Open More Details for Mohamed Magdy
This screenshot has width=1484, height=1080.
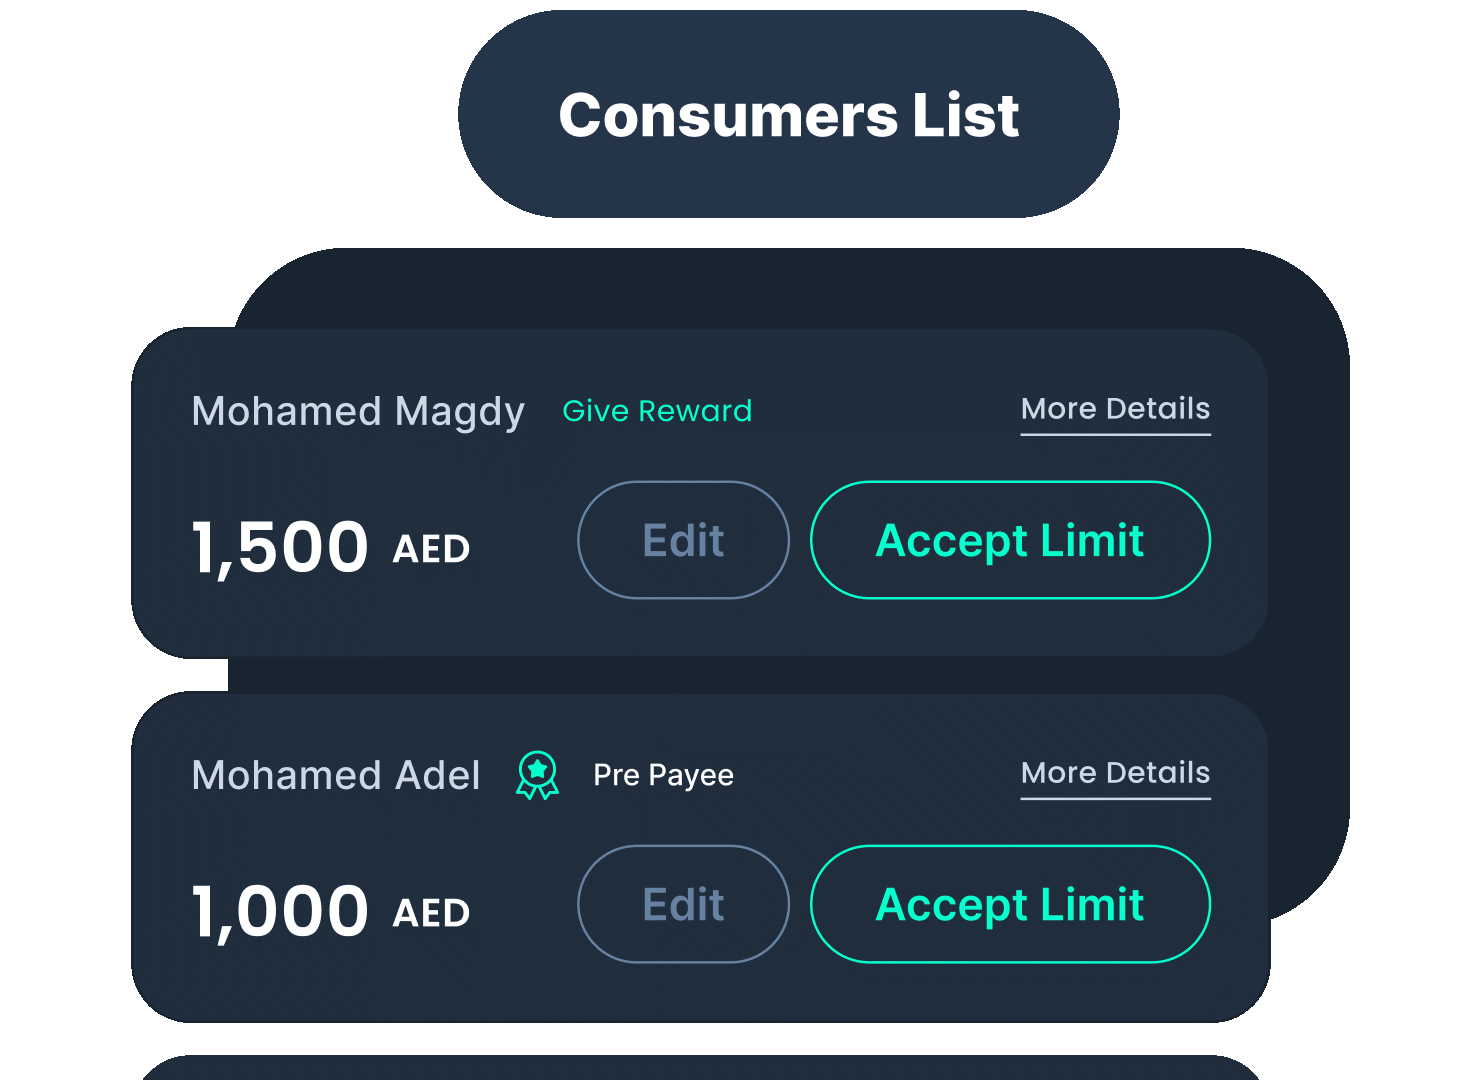tap(1115, 409)
